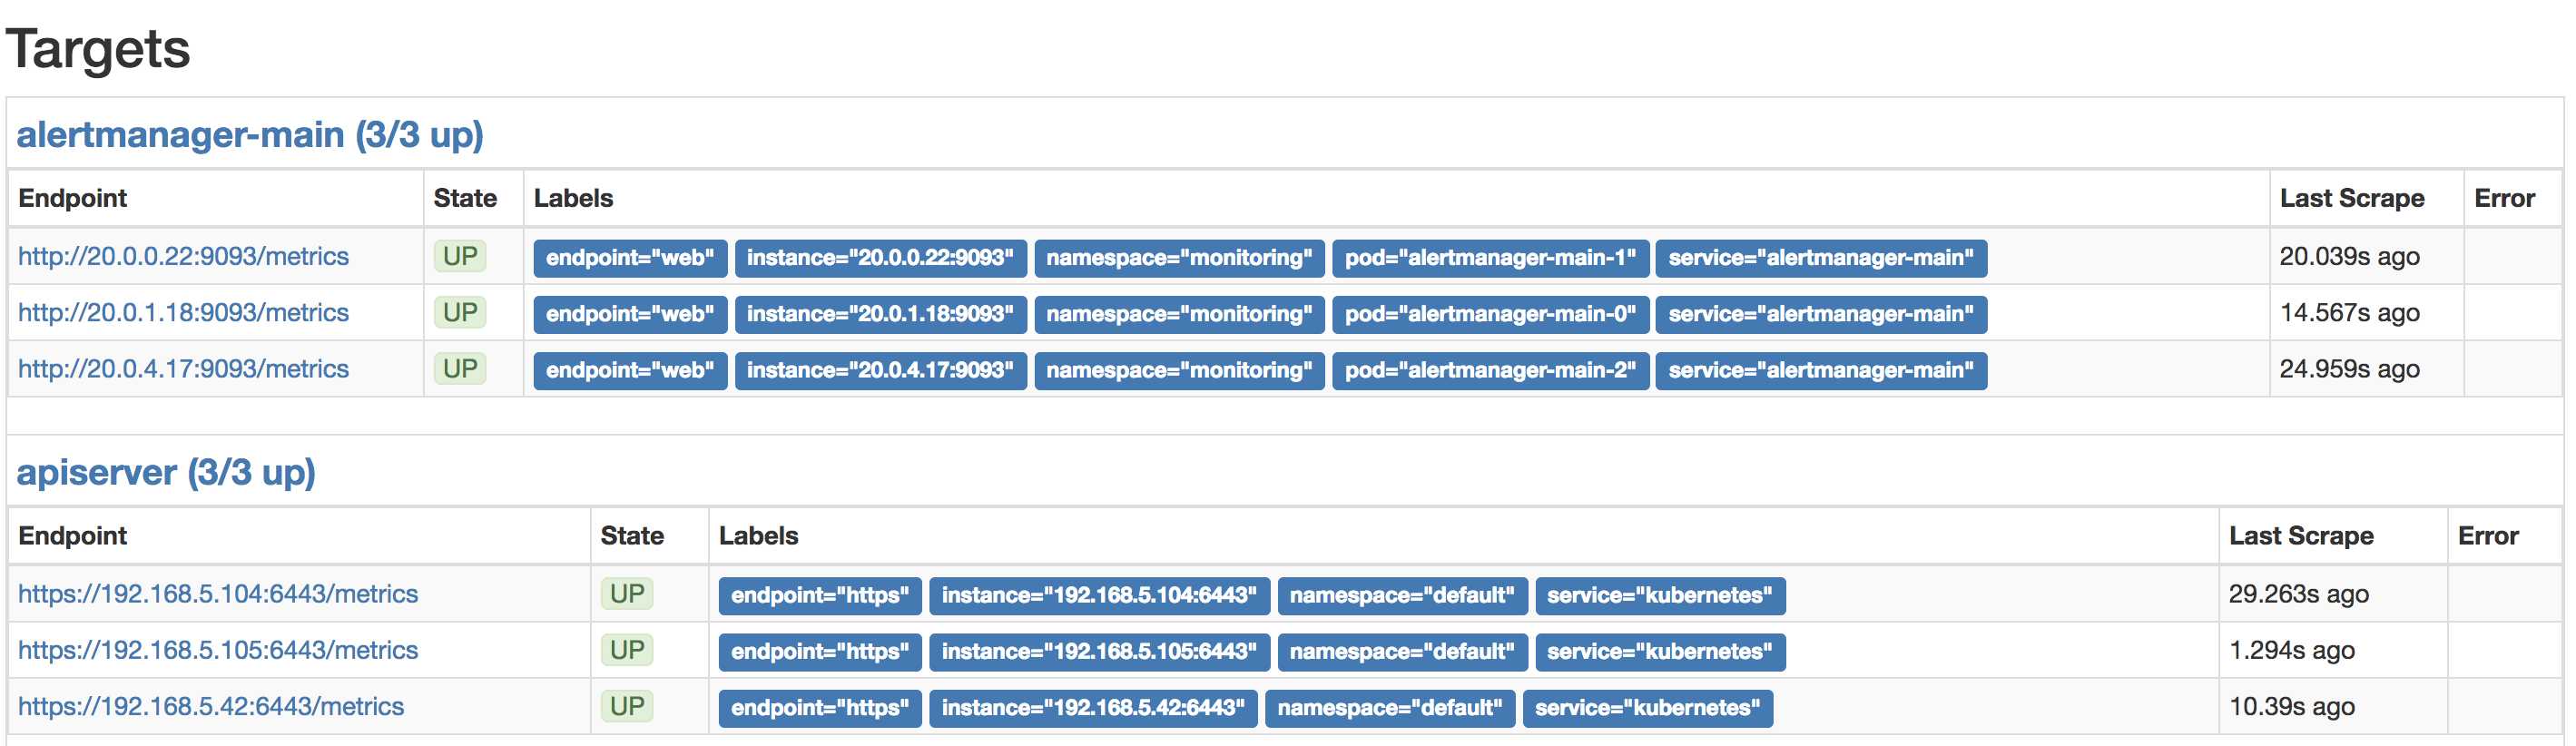The width and height of the screenshot is (2576, 746).
Task: Click instance="20.0.1.18:9093" label badge
Action: pos(880,314)
